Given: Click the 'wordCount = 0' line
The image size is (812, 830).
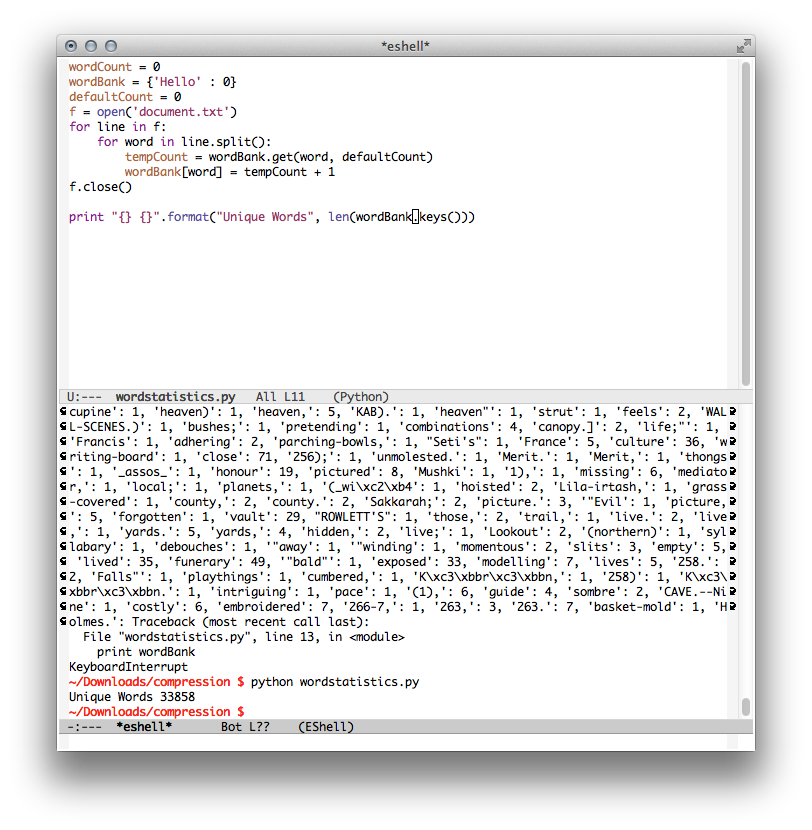Looking at the screenshot, I should click(114, 67).
